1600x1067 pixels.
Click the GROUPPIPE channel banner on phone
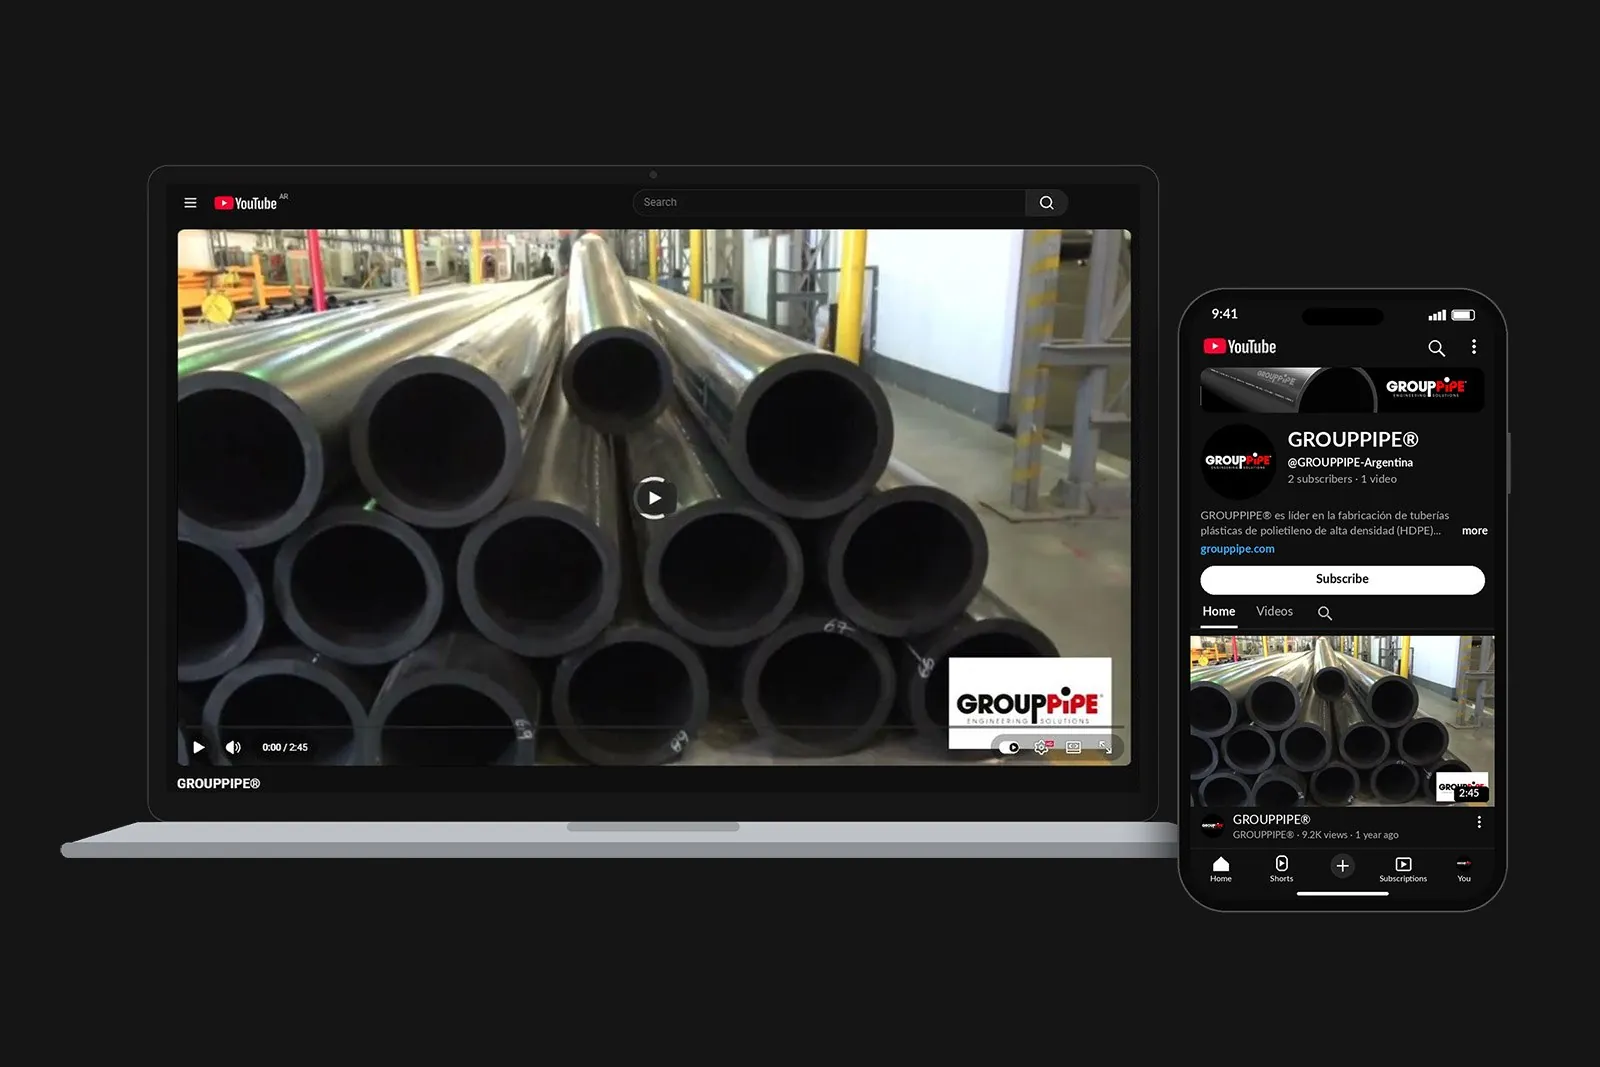point(1342,390)
